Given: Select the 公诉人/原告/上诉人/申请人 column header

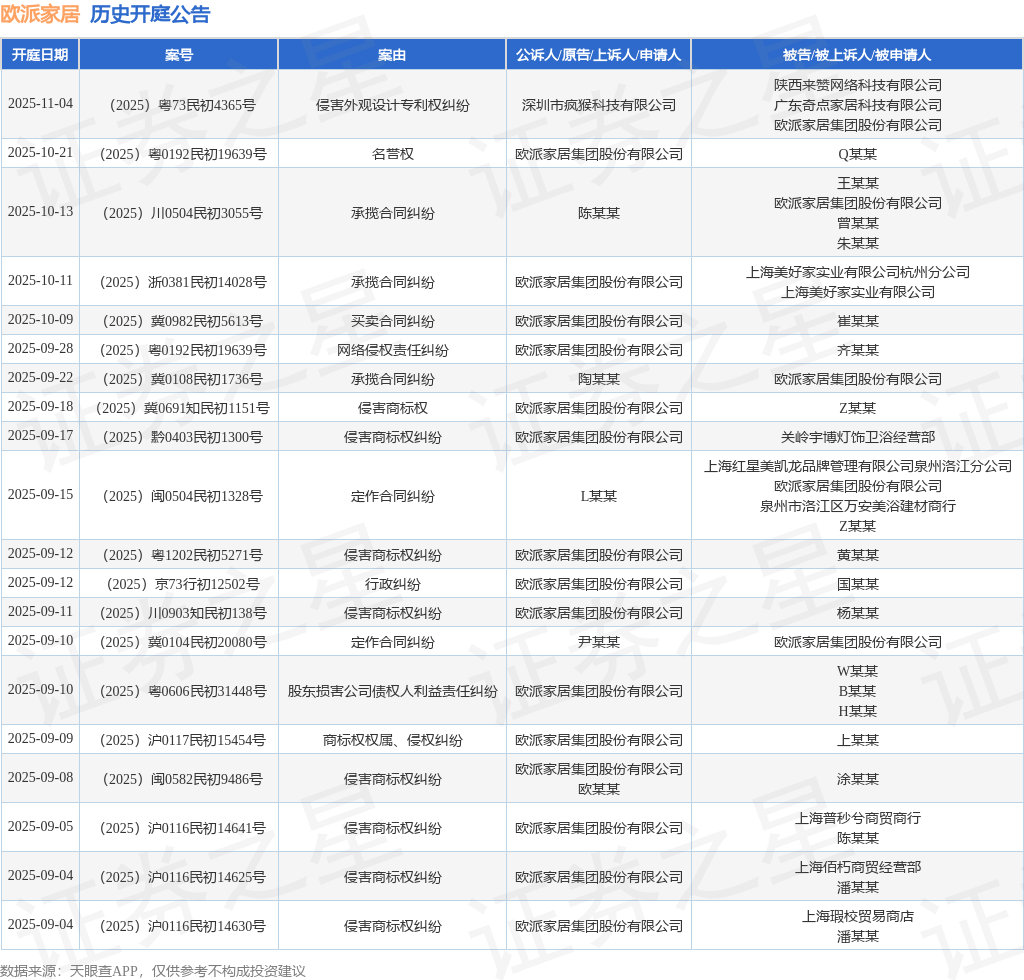Looking at the screenshot, I should 598,55.
